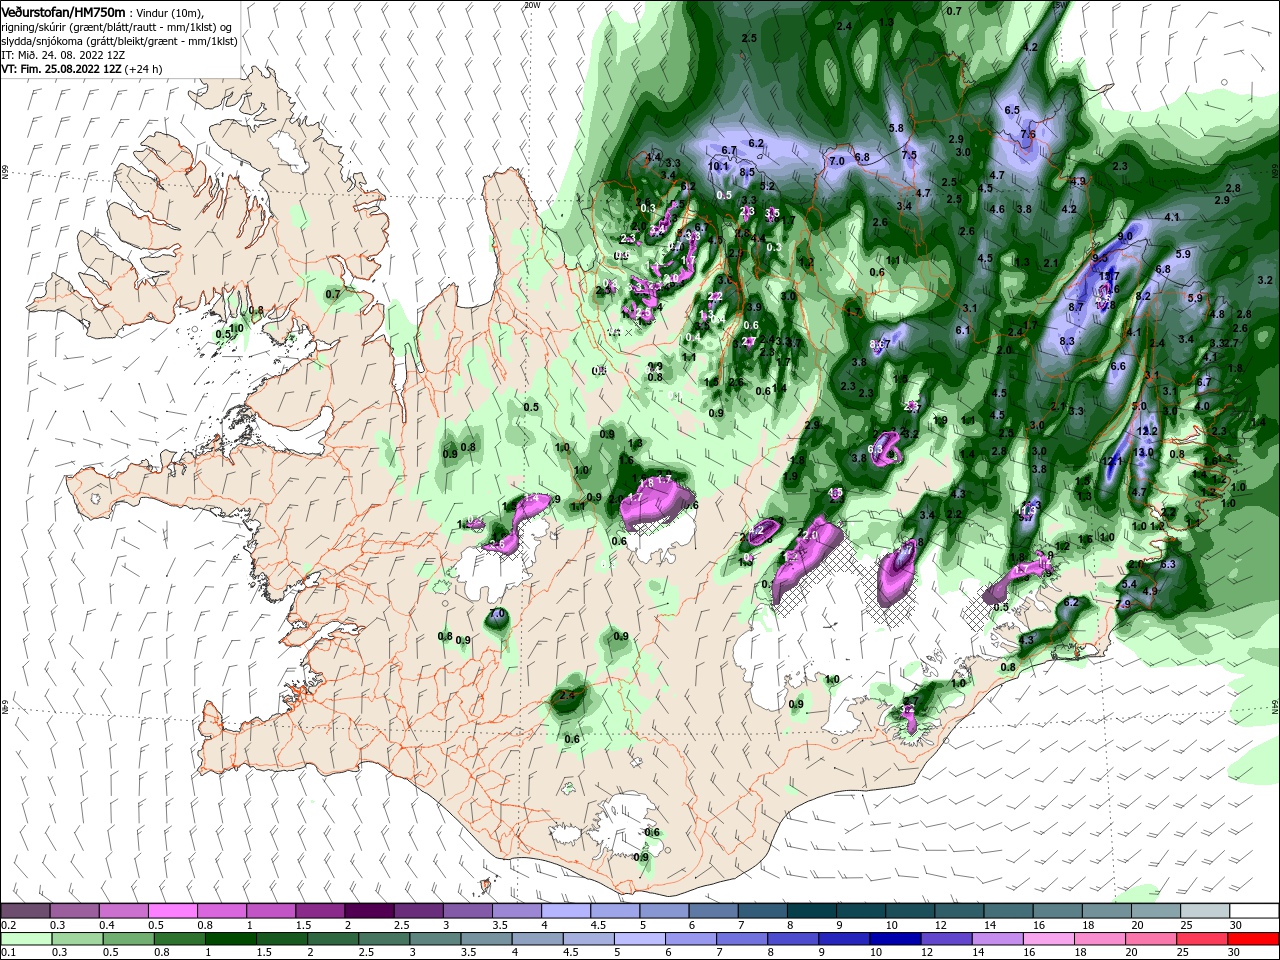Viewport: 1280px width, 960px height.
Task: Click the '0.2' label in the upper legend row
Action: [x=8, y=925]
